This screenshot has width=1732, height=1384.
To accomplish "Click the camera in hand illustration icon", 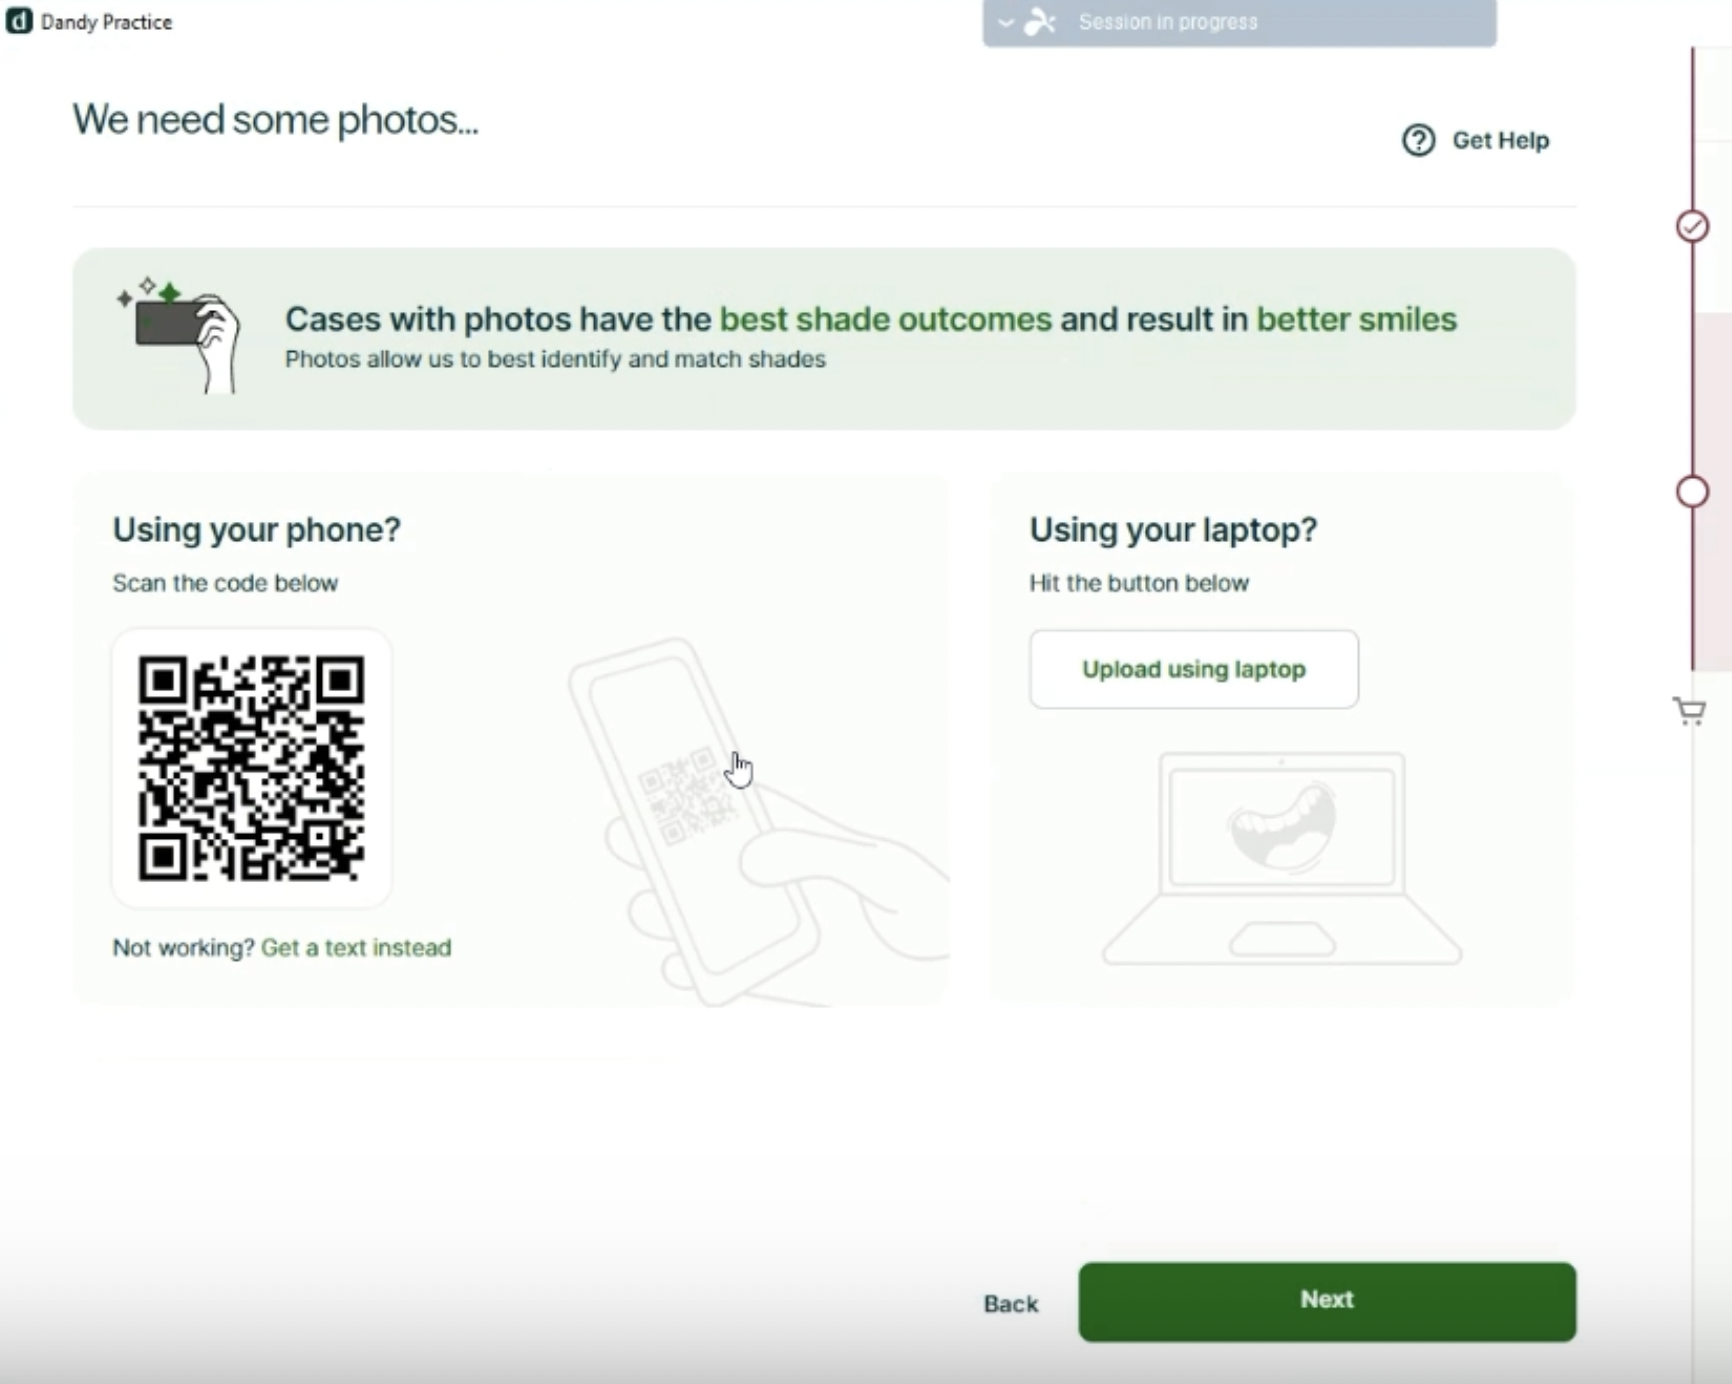I will click(180, 335).
